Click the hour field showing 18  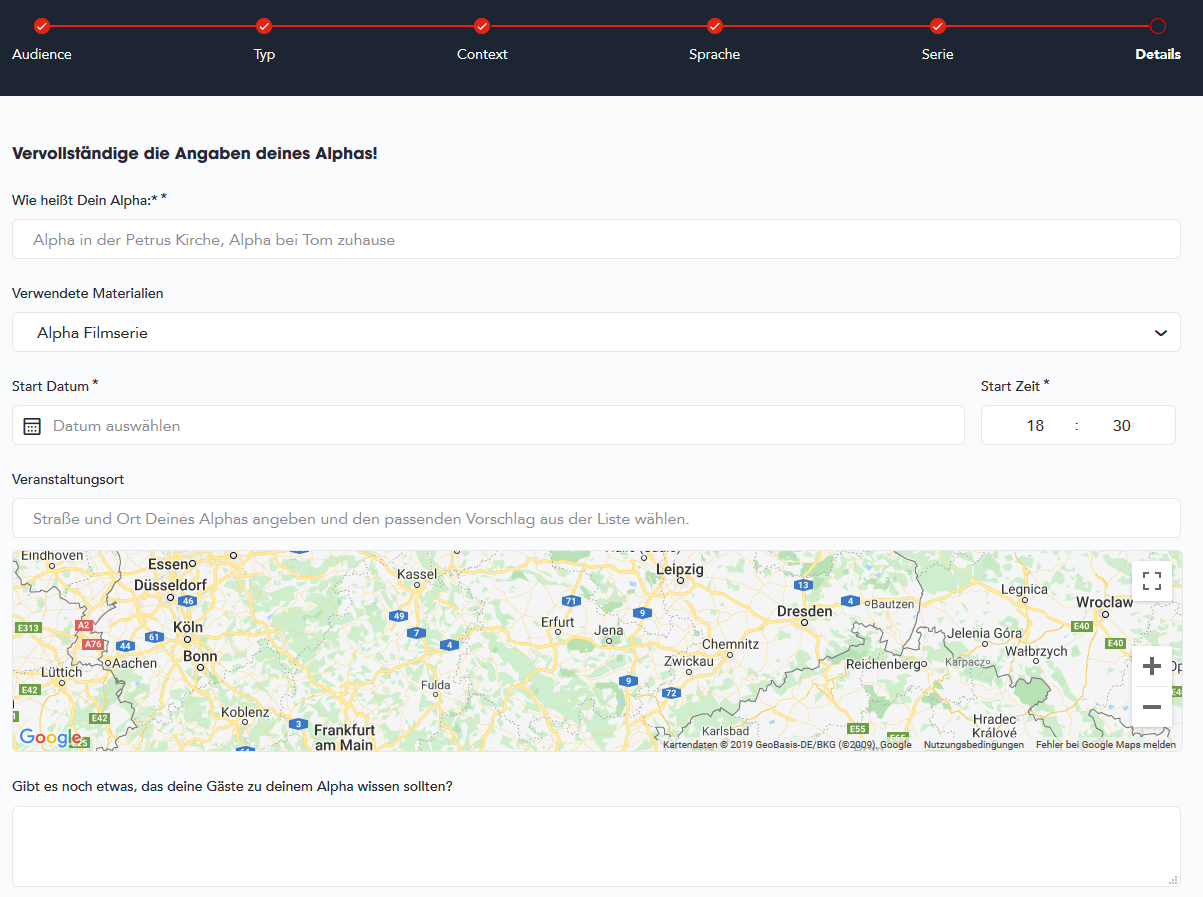(x=1035, y=425)
